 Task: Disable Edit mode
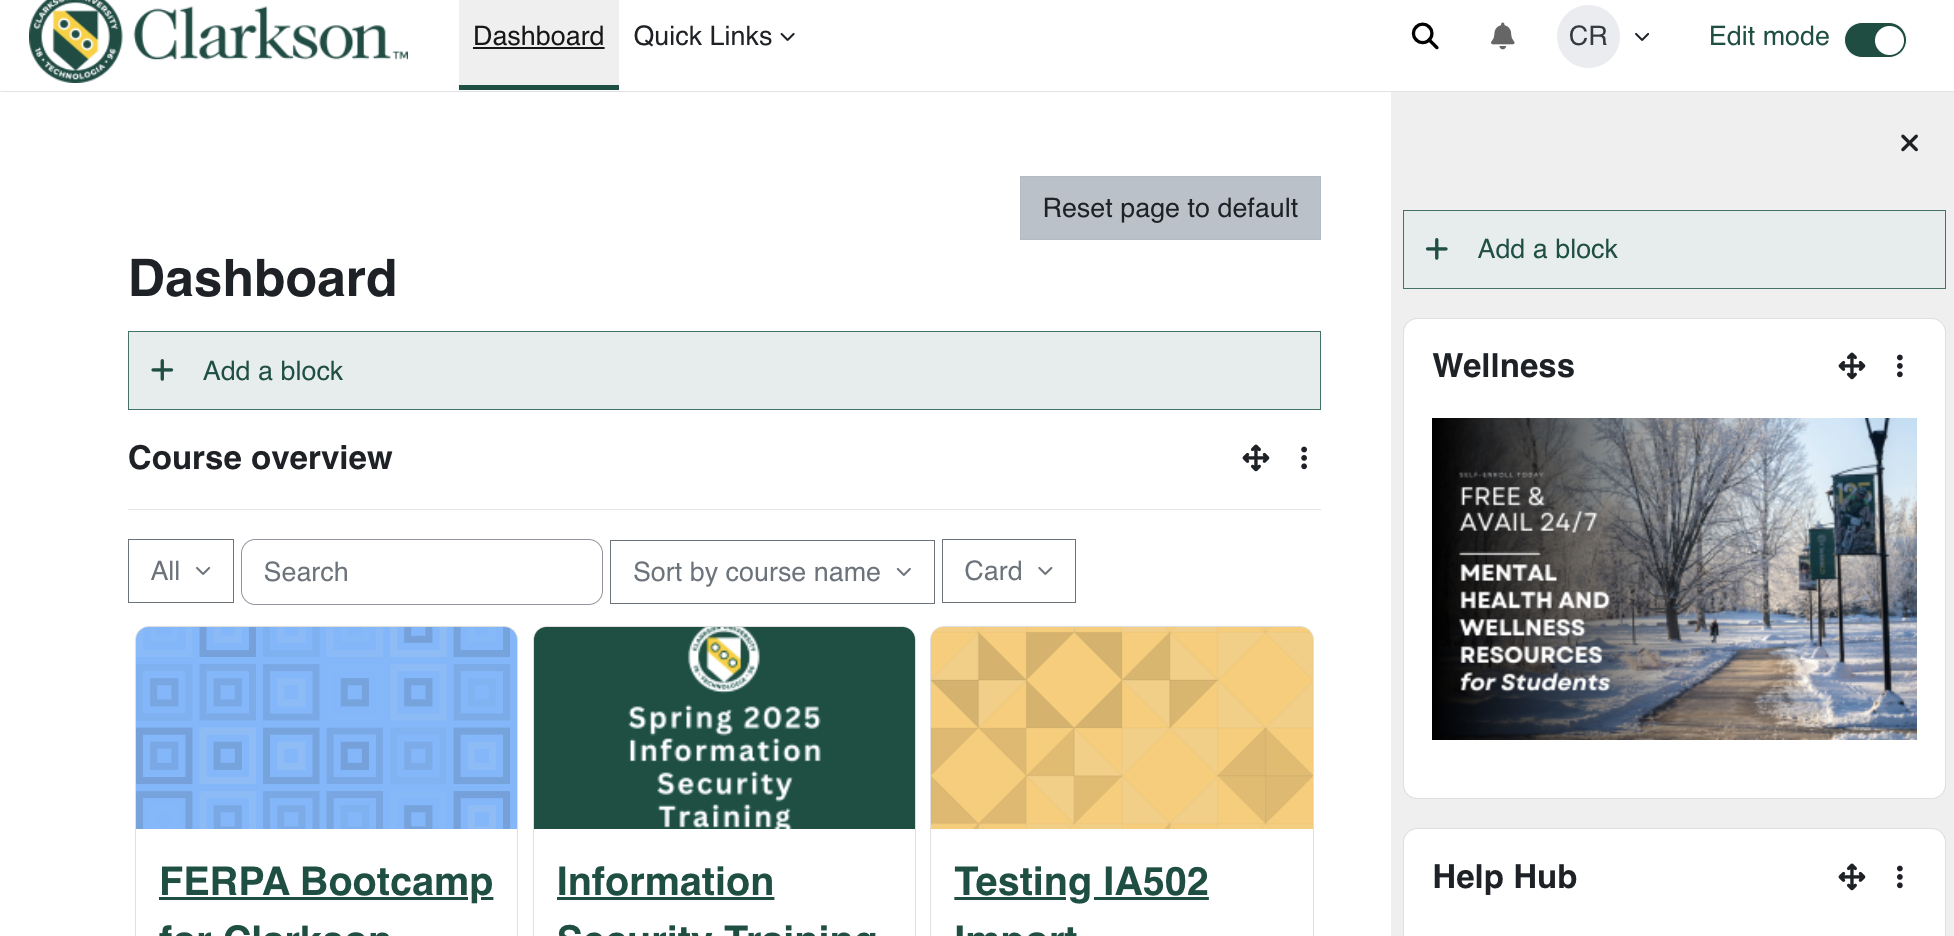[1875, 40]
